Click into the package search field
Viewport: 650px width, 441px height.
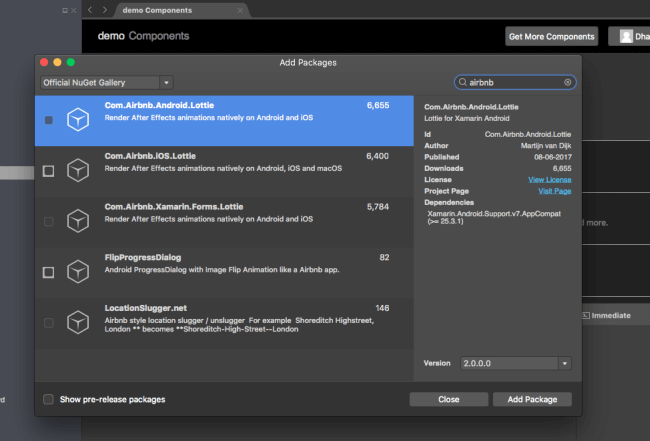(x=515, y=83)
